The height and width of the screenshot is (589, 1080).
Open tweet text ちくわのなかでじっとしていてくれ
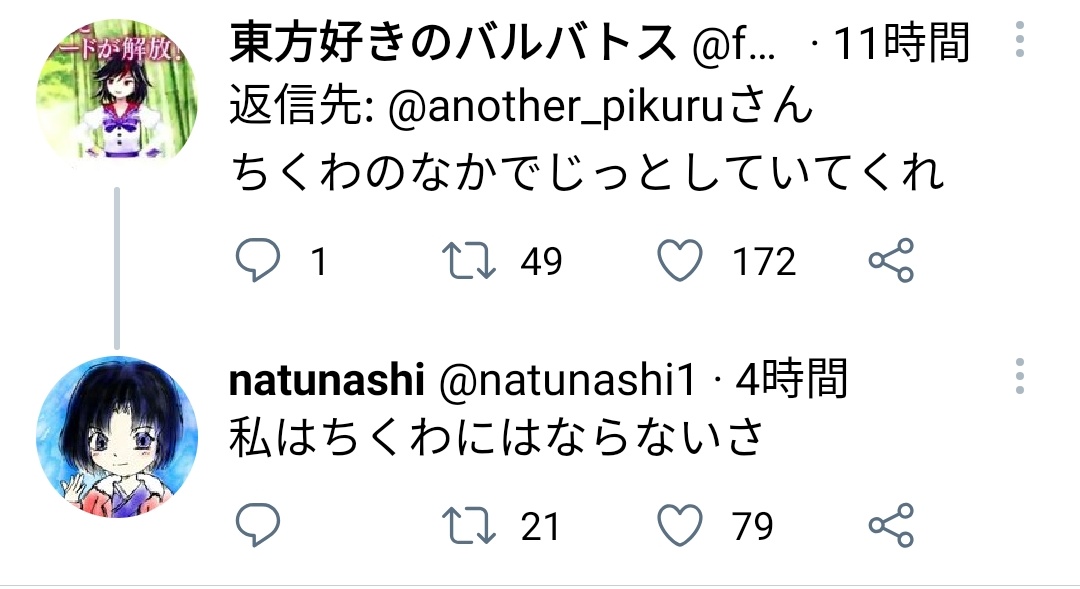tap(588, 173)
